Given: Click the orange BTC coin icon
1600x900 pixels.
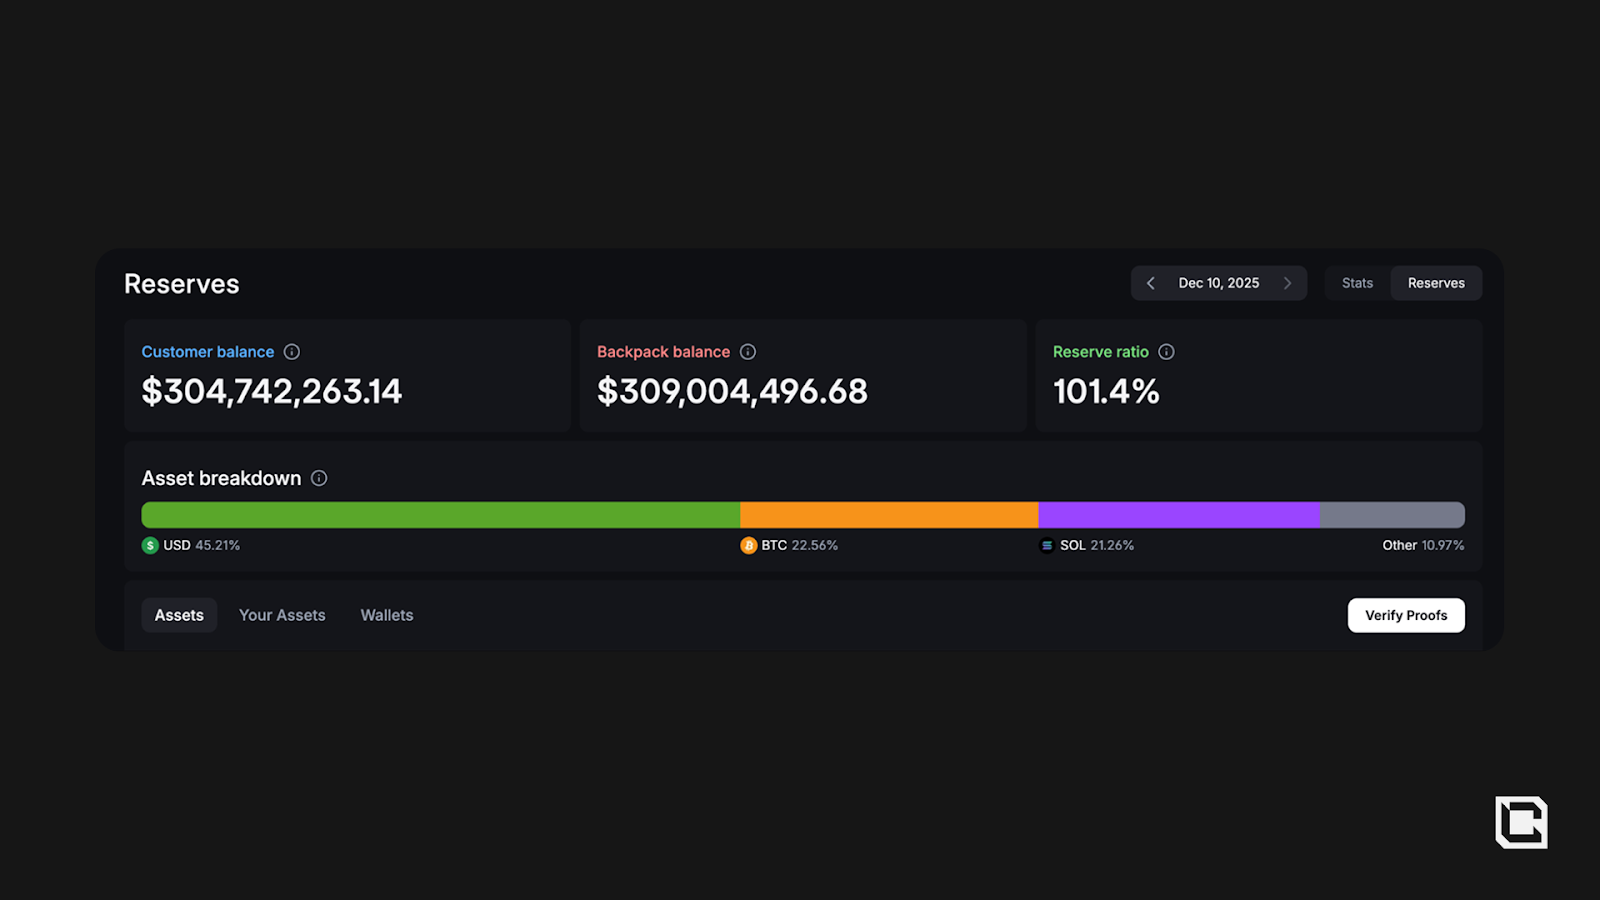Looking at the screenshot, I should 748,545.
